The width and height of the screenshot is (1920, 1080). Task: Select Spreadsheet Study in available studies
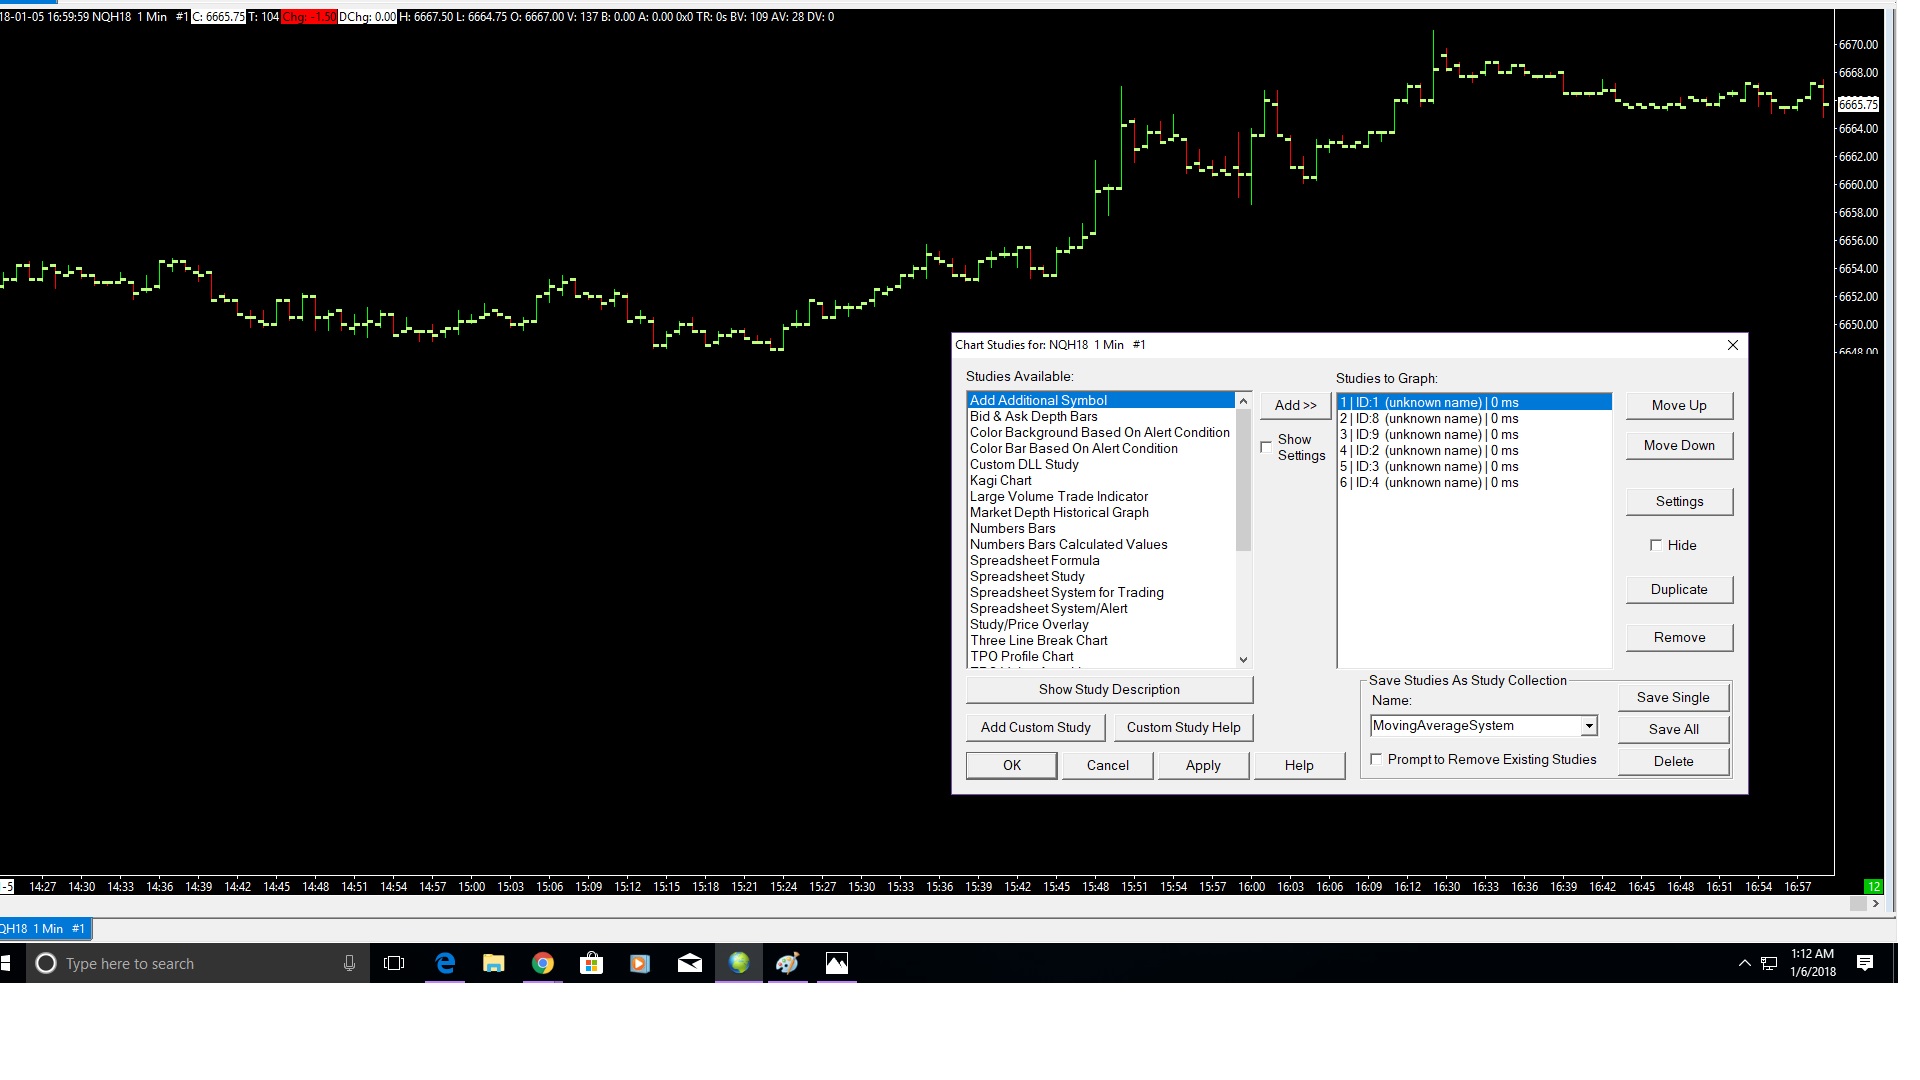click(x=1027, y=576)
